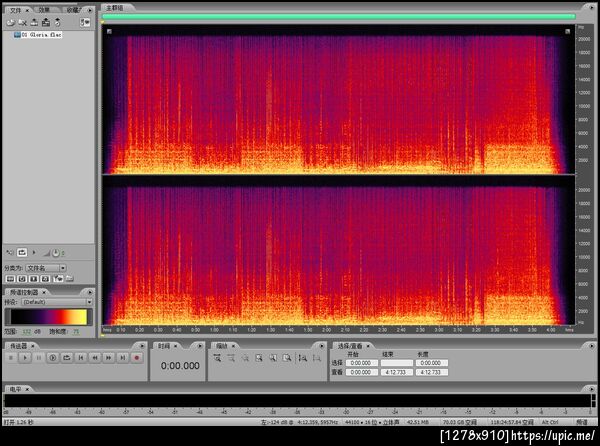The height and width of the screenshot is (446, 600).
Task: Open the Time panel flyout menu arrow
Action: (x=200, y=346)
